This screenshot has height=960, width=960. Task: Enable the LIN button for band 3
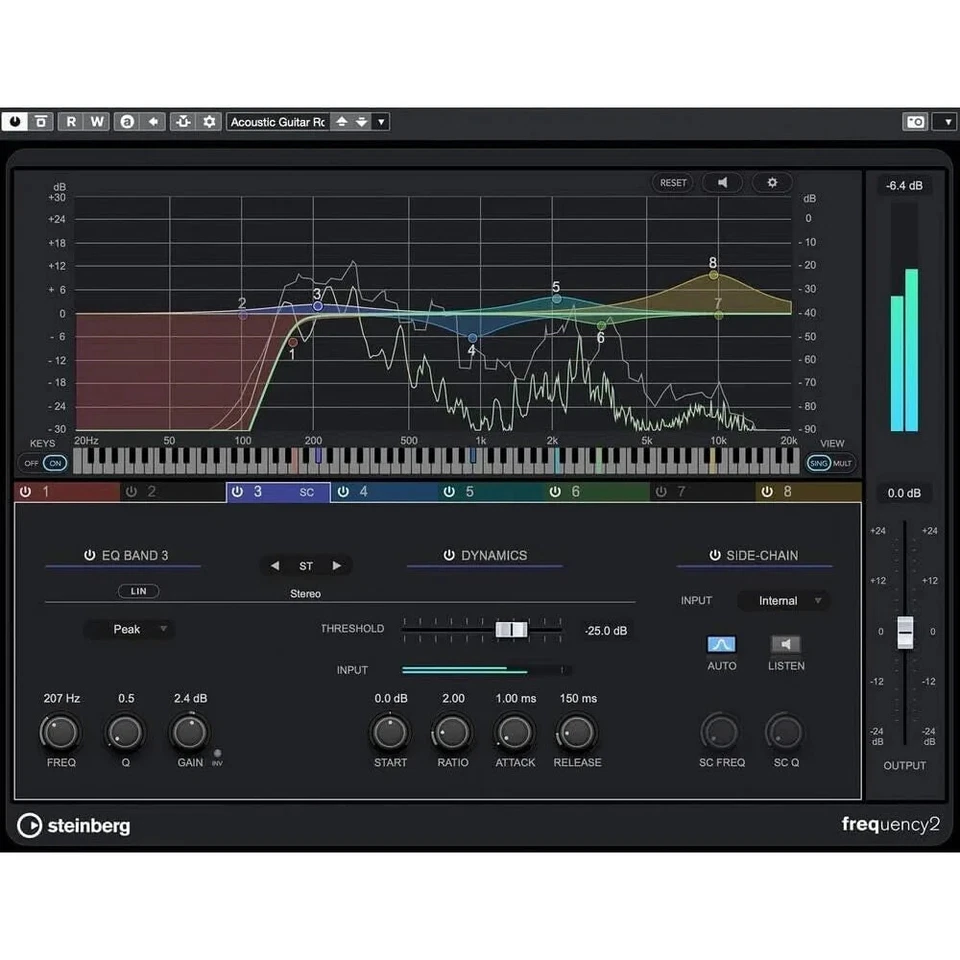coord(138,591)
